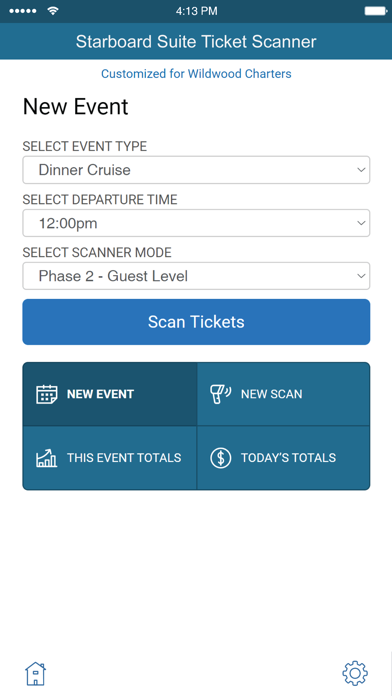The width and height of the screenshot is (392, 696).
Task: Click Customized for Wildwood Charters link
Action: (196, 73)
